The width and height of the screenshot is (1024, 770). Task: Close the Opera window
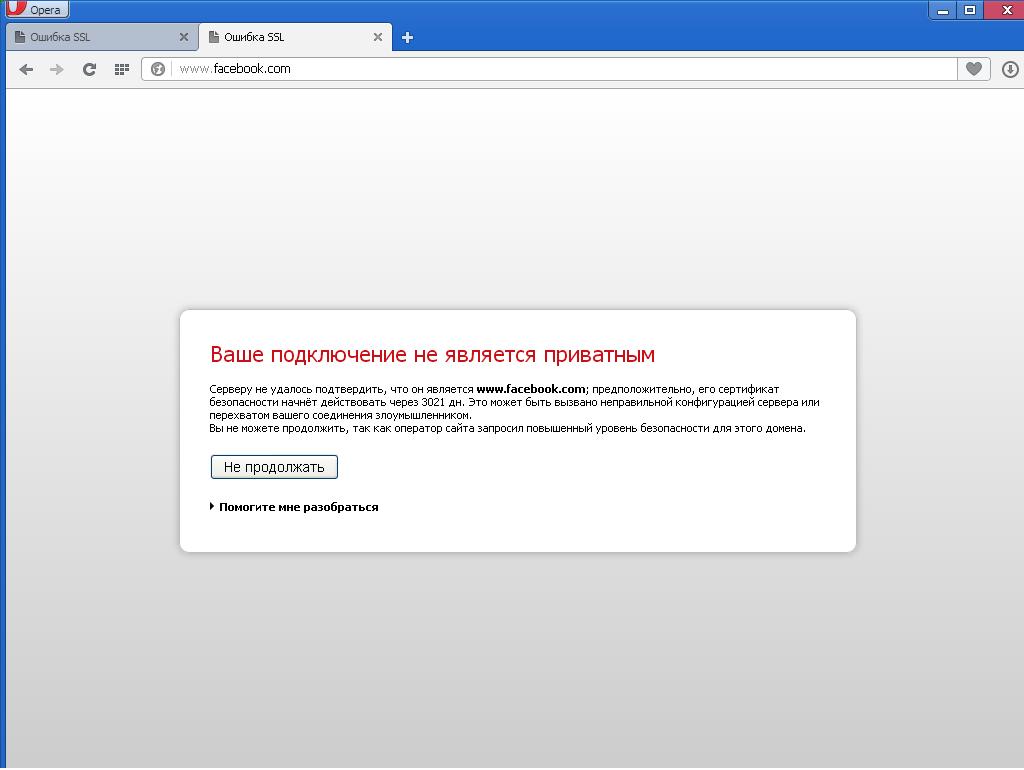(x=1005, y=10)
